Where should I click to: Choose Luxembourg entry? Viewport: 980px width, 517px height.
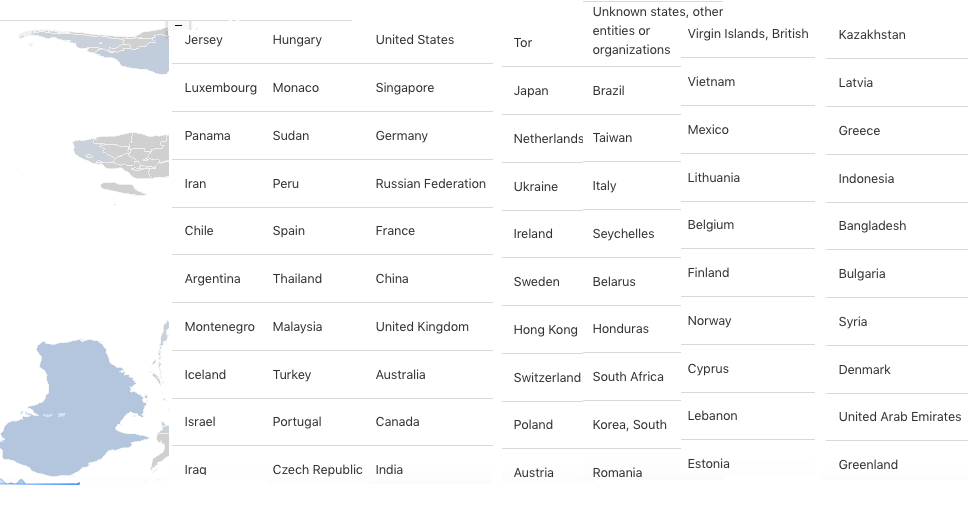[x=220, y=88]
